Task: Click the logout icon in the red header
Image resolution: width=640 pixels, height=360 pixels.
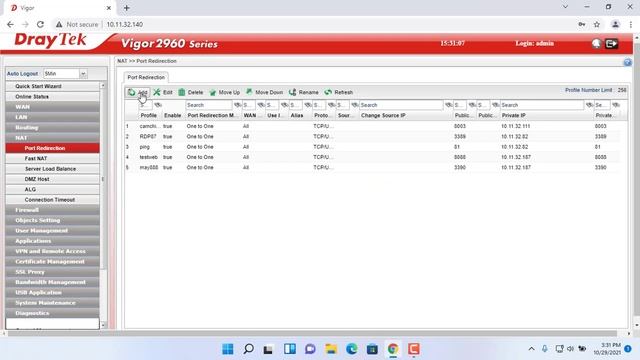Action: pyautogui.click(x=611, y=43)
